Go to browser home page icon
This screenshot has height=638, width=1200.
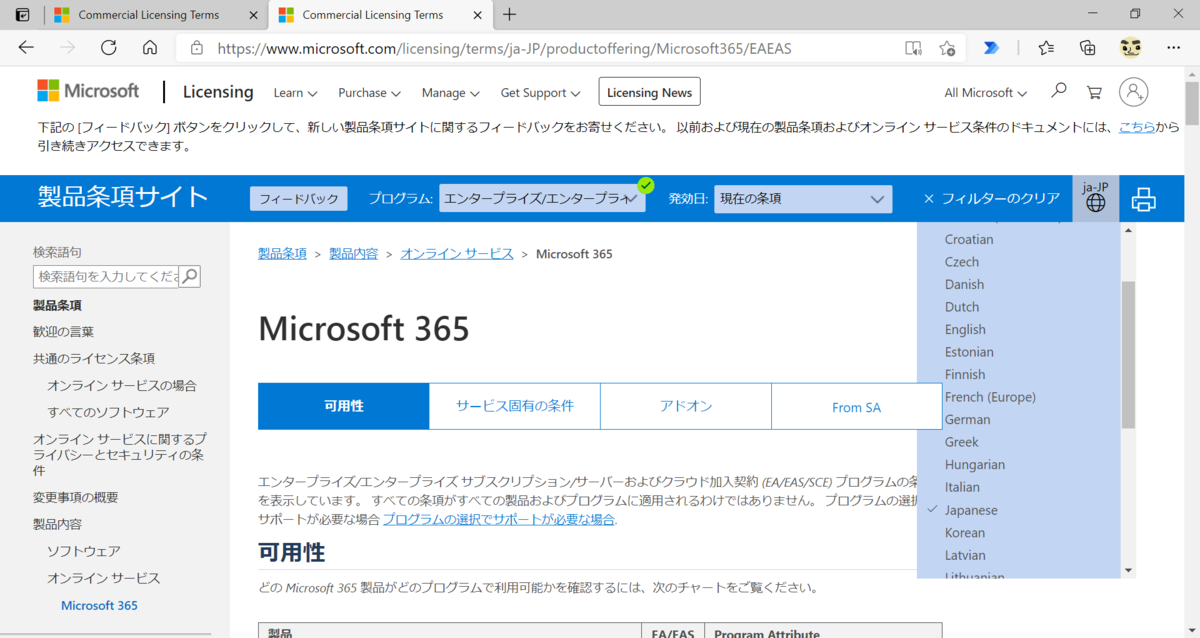[x=150, y=47]
